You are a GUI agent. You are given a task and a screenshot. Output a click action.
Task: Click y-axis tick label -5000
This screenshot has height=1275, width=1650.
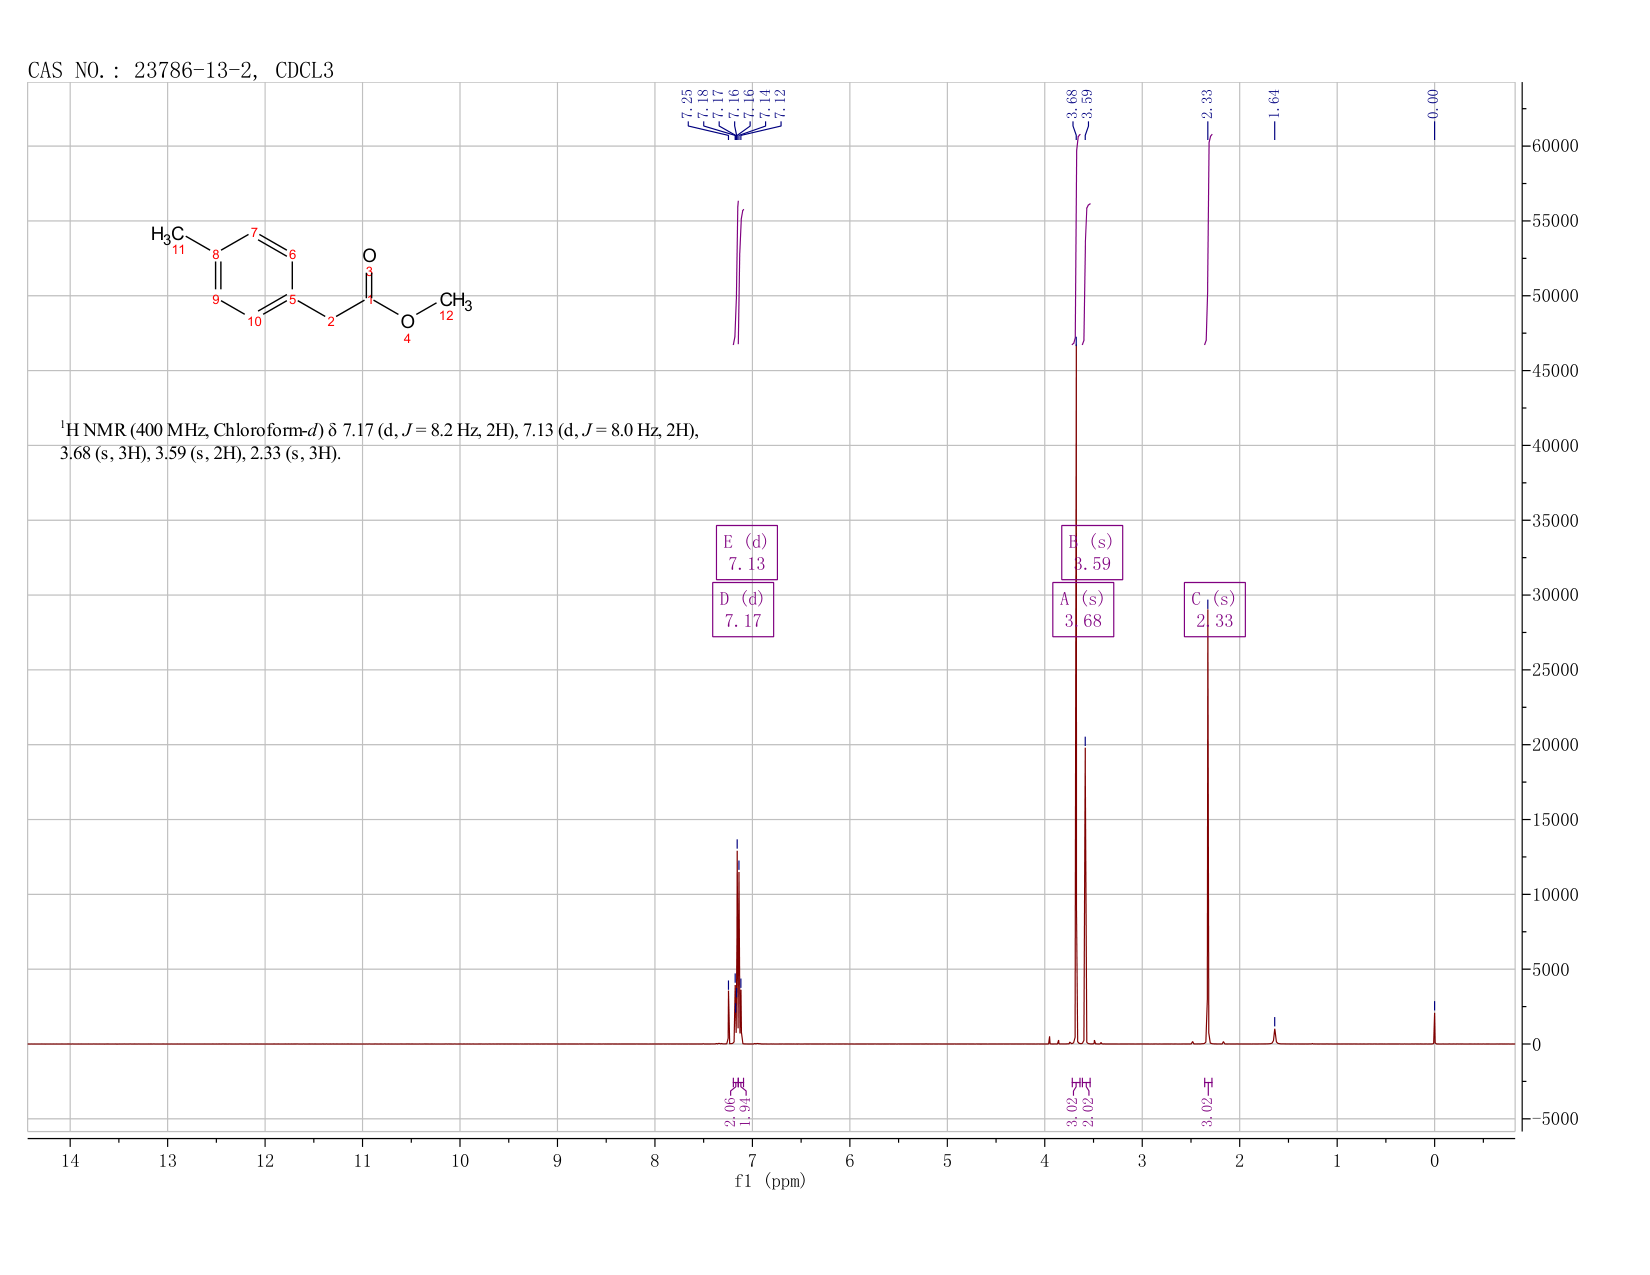1555,1119
